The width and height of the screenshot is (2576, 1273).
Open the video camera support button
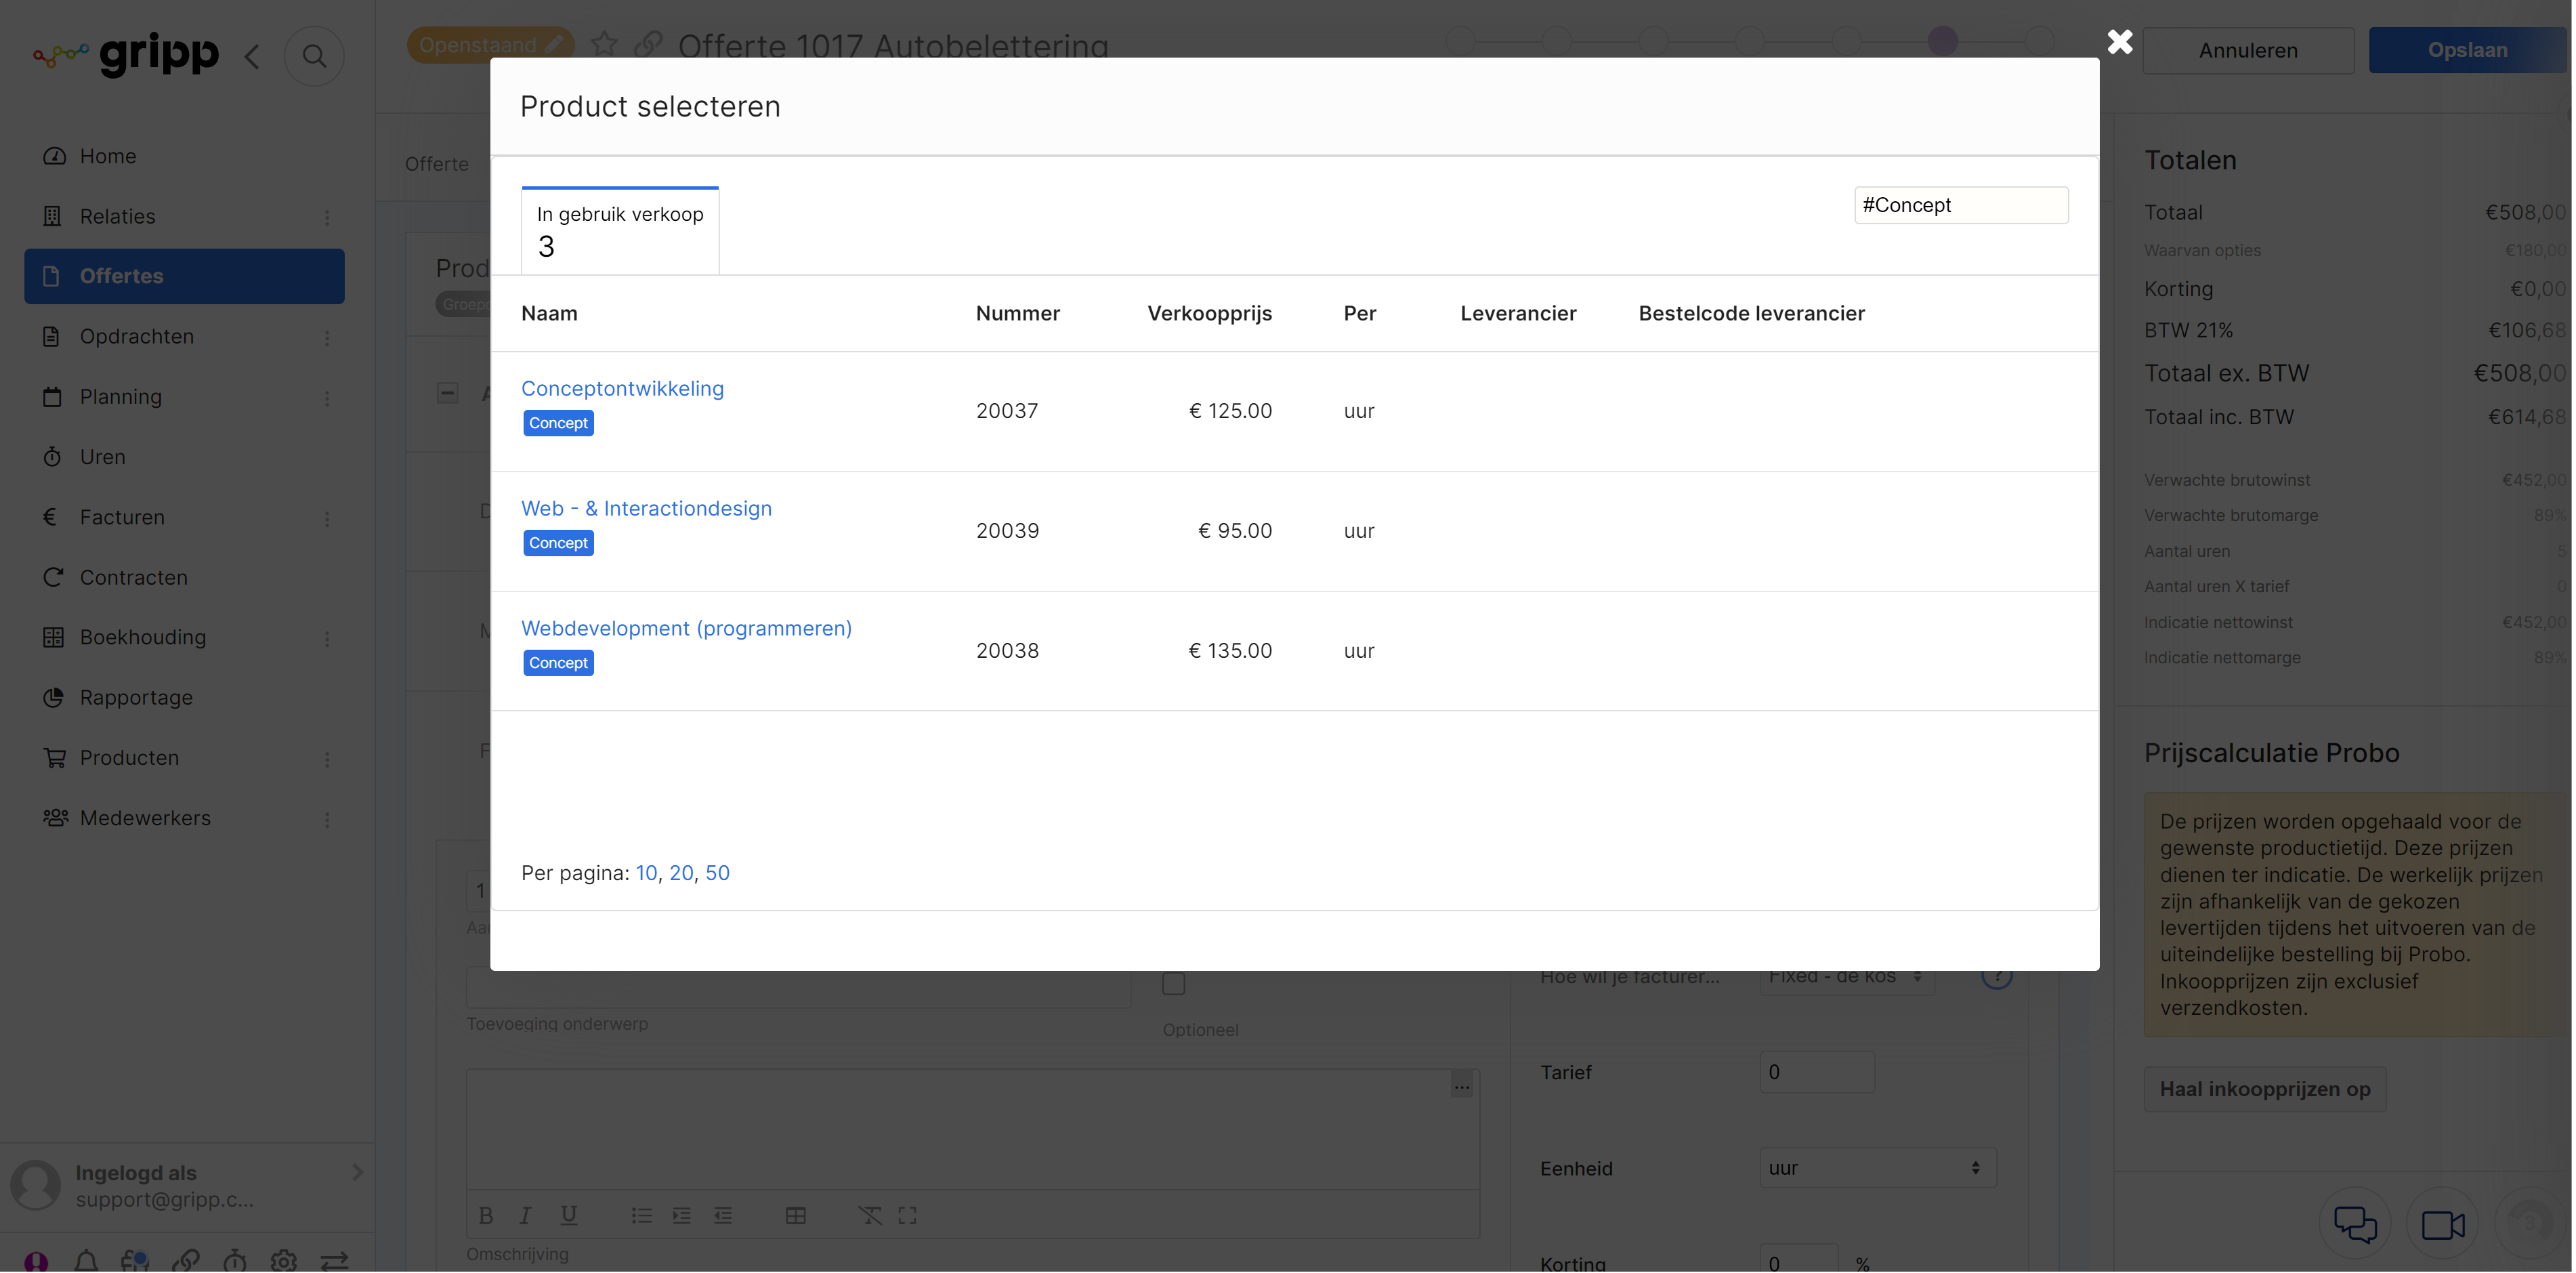click(2442, 1223)
